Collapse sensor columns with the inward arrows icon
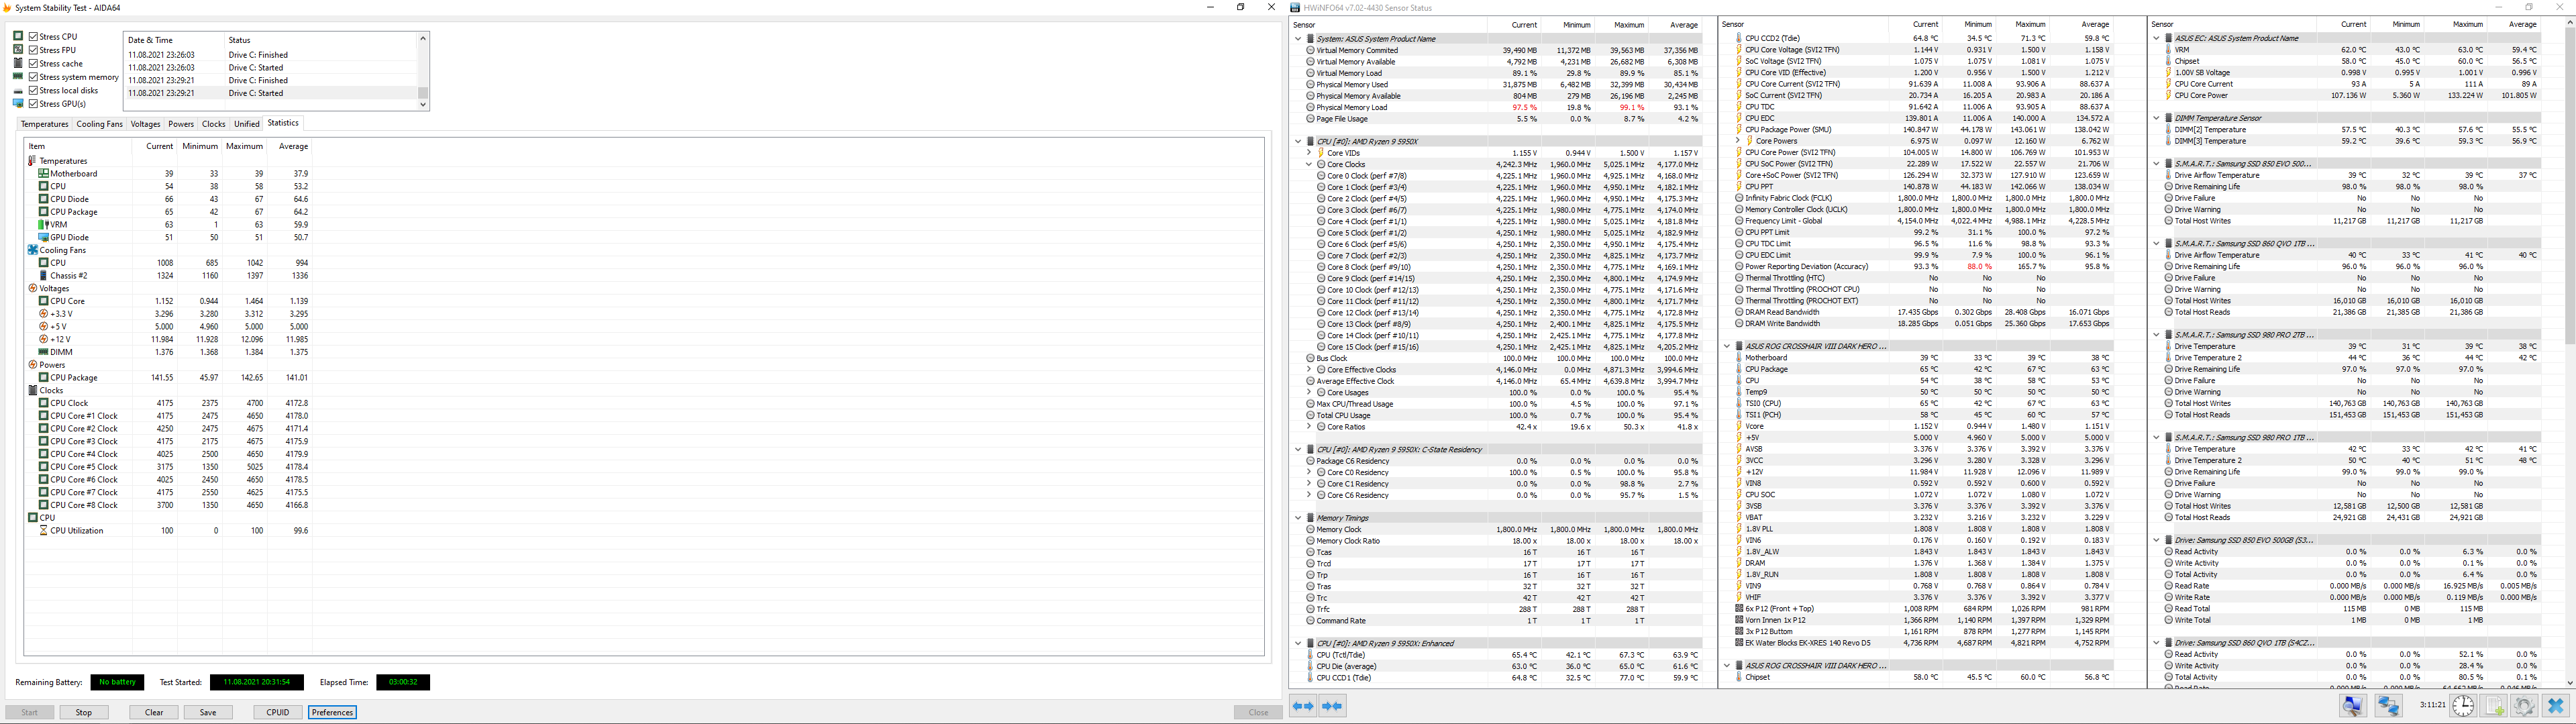 pos(1333,706)
